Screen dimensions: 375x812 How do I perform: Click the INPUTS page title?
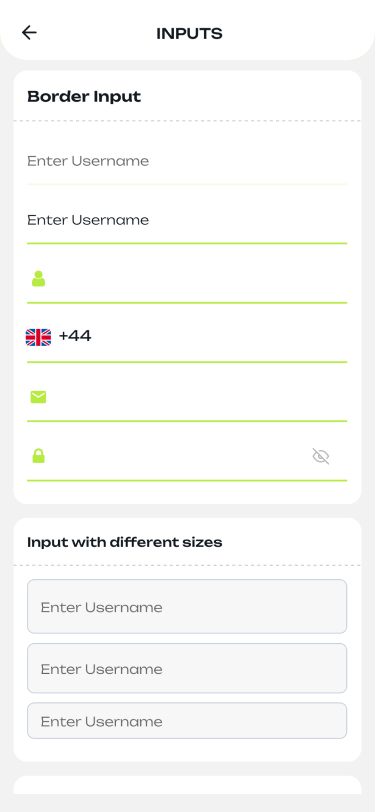(190, 34)
